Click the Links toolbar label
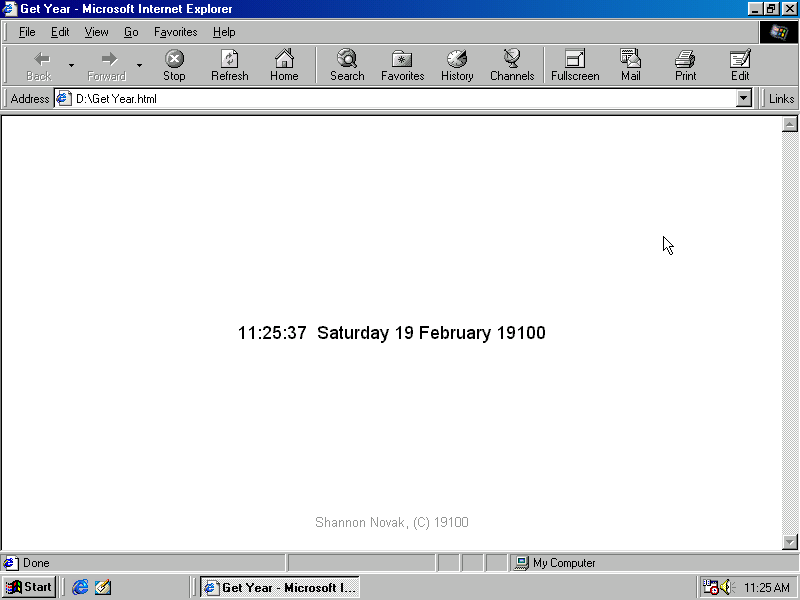The image size is (800, 600). pos(781,98)
